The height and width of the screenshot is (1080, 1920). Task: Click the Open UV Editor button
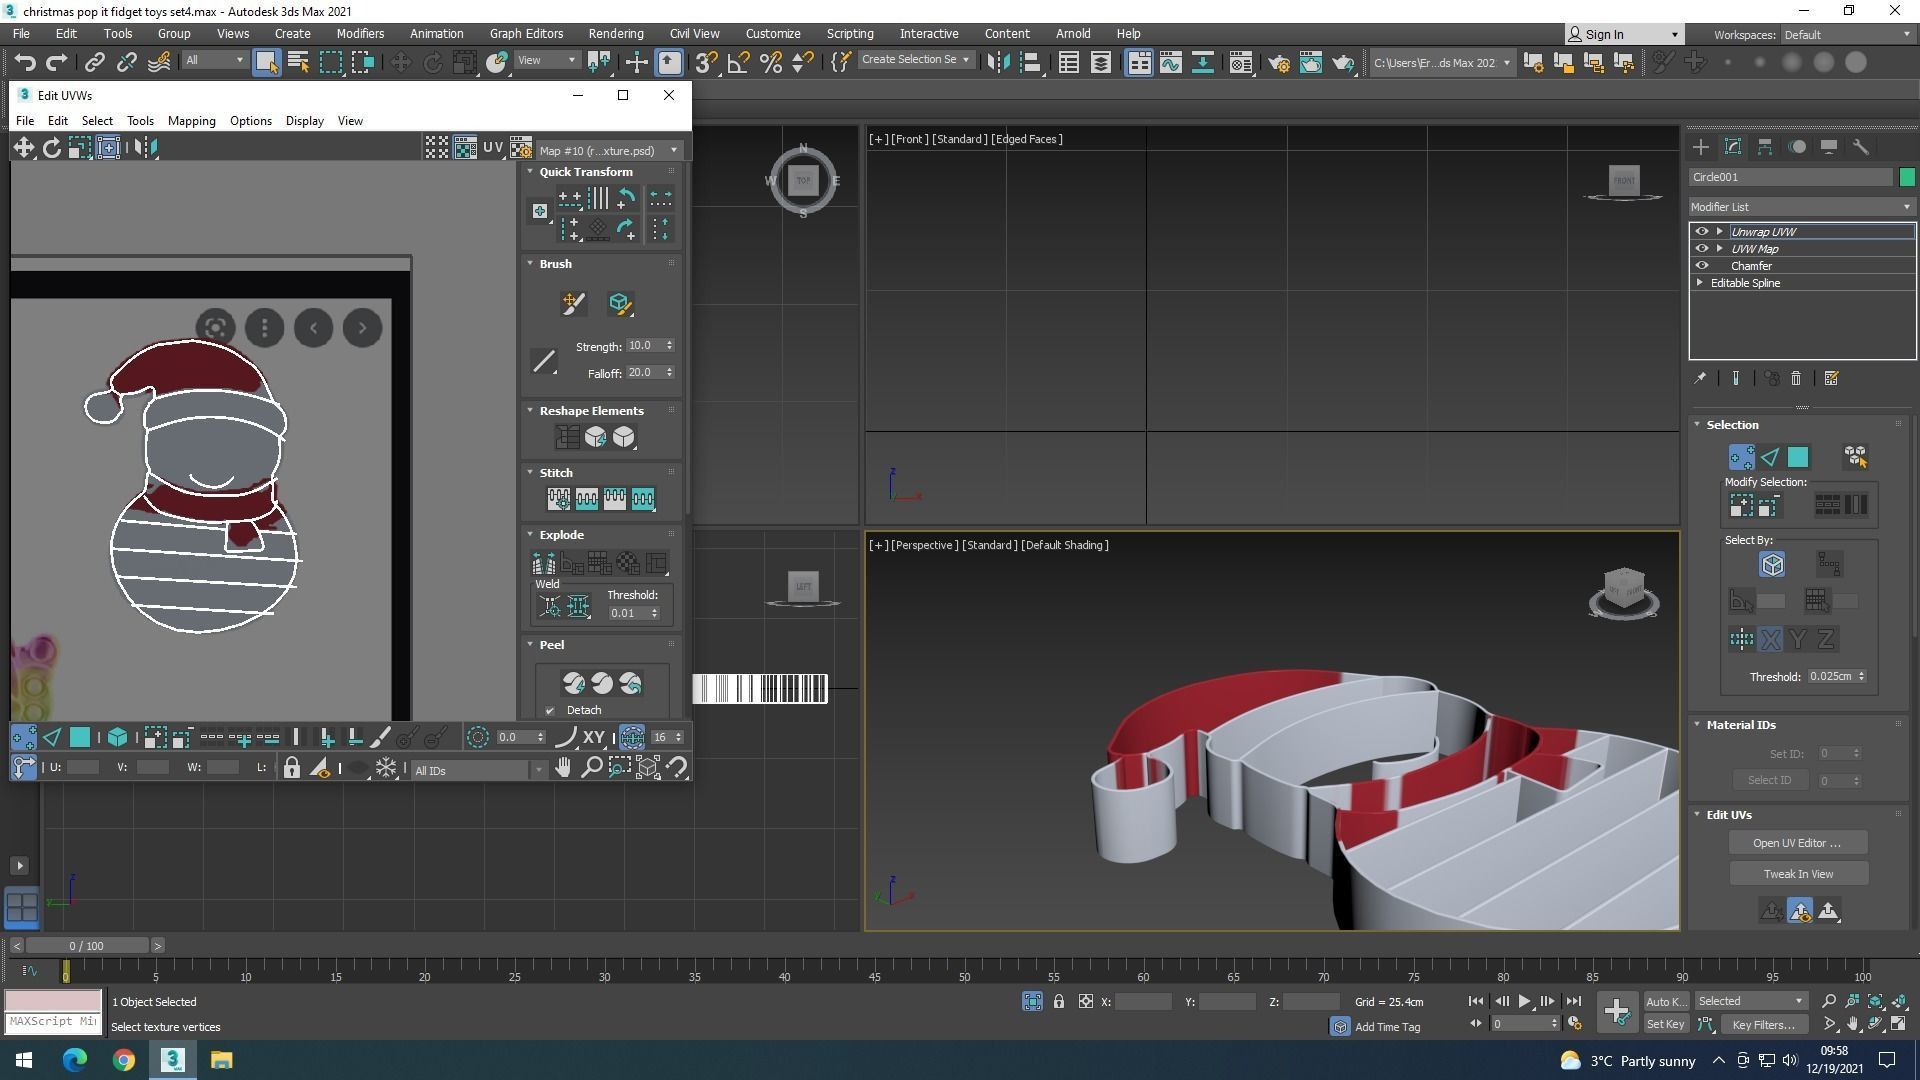point(1796,843)
